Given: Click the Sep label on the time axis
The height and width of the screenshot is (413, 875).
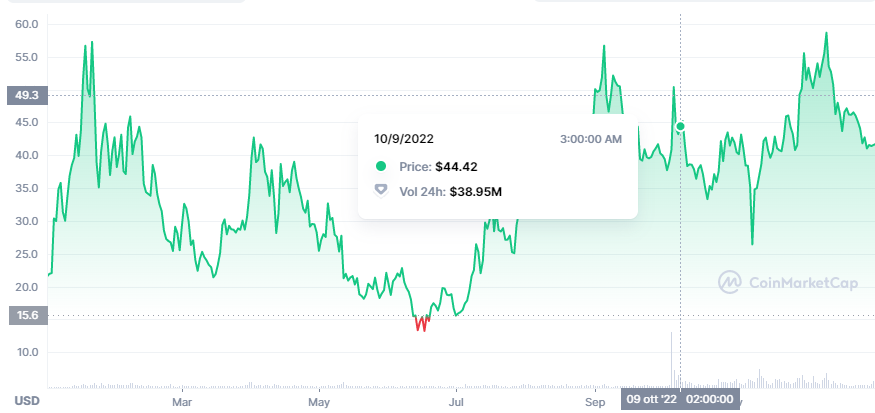Looking at the screenshot, I should point(595,402).
